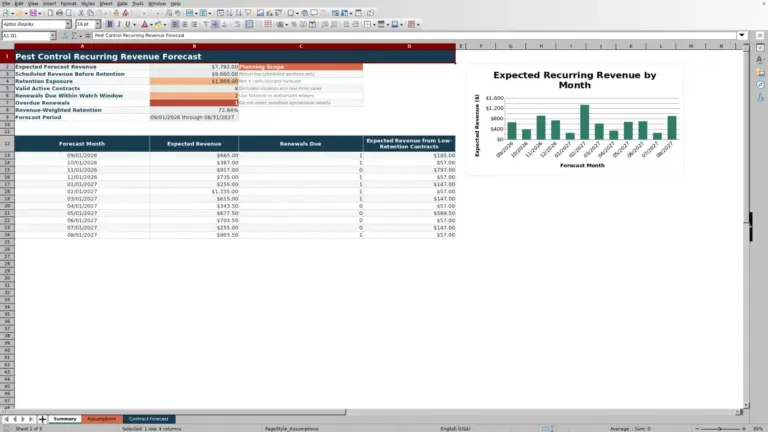Click the Find and Replace icon
This screenshot has height=432, width=768.
[x=168, y=13]
